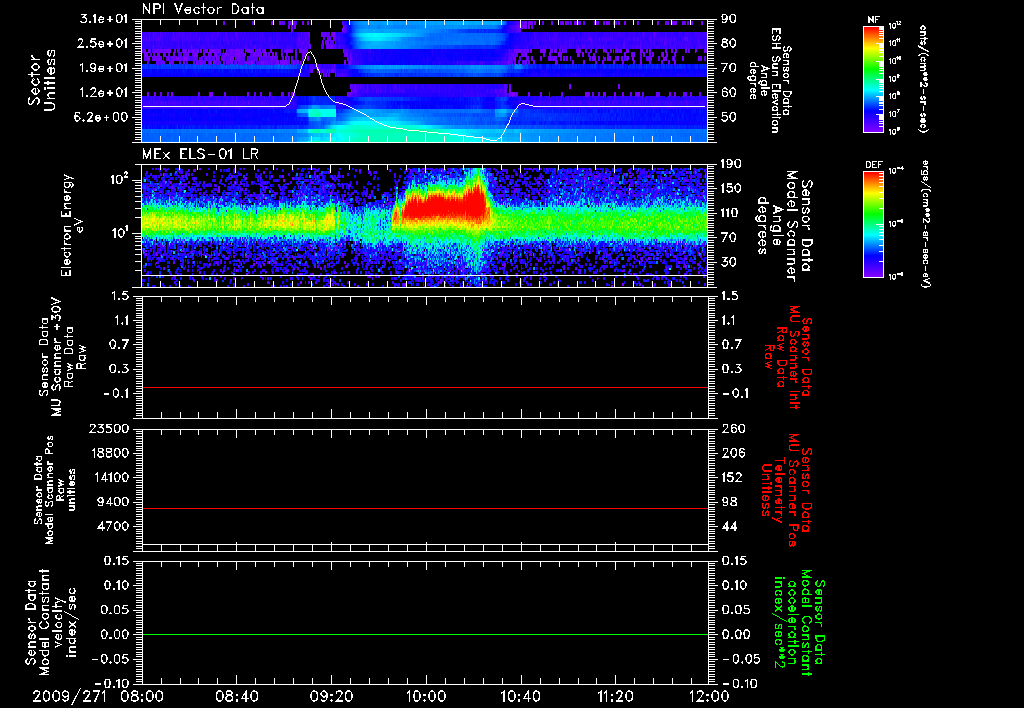
Task: Click the 'ESH Sun Elevation Angle' axis label
Action: (769, 80)
